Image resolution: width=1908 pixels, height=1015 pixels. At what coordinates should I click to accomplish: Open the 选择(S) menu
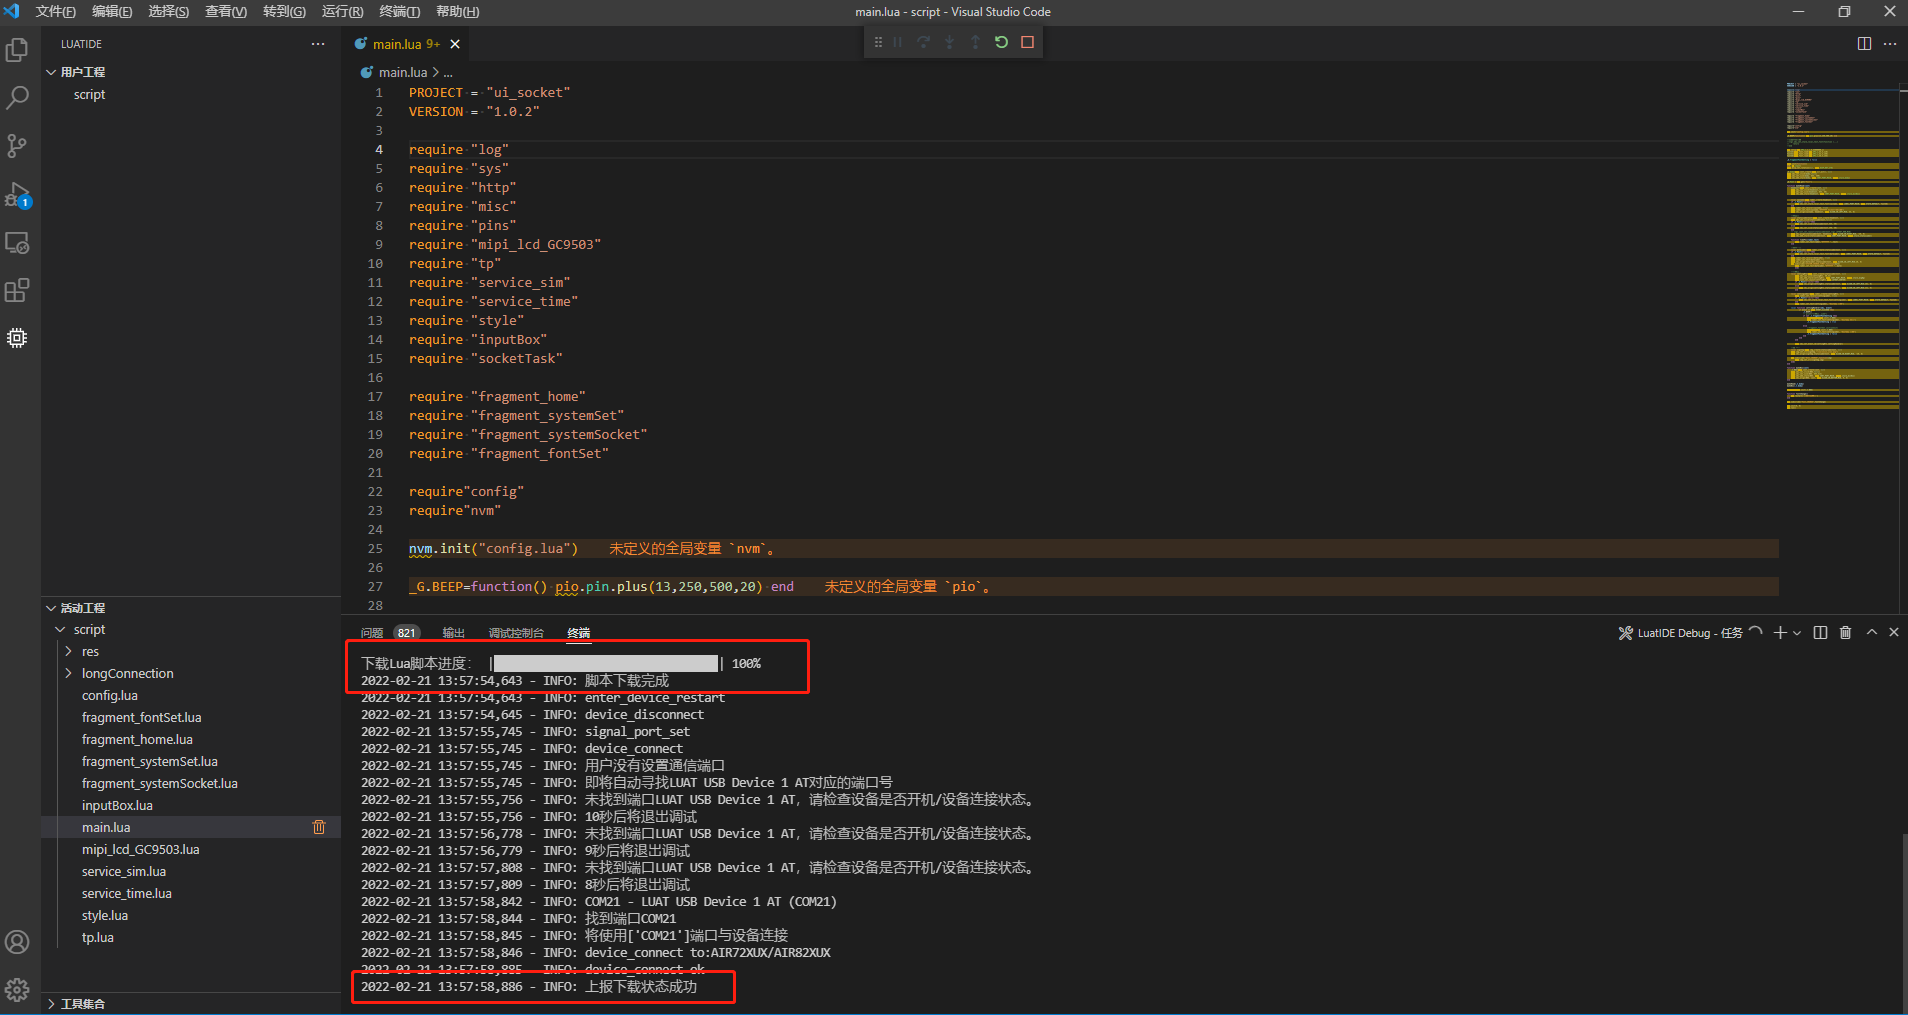pos(168,12)
